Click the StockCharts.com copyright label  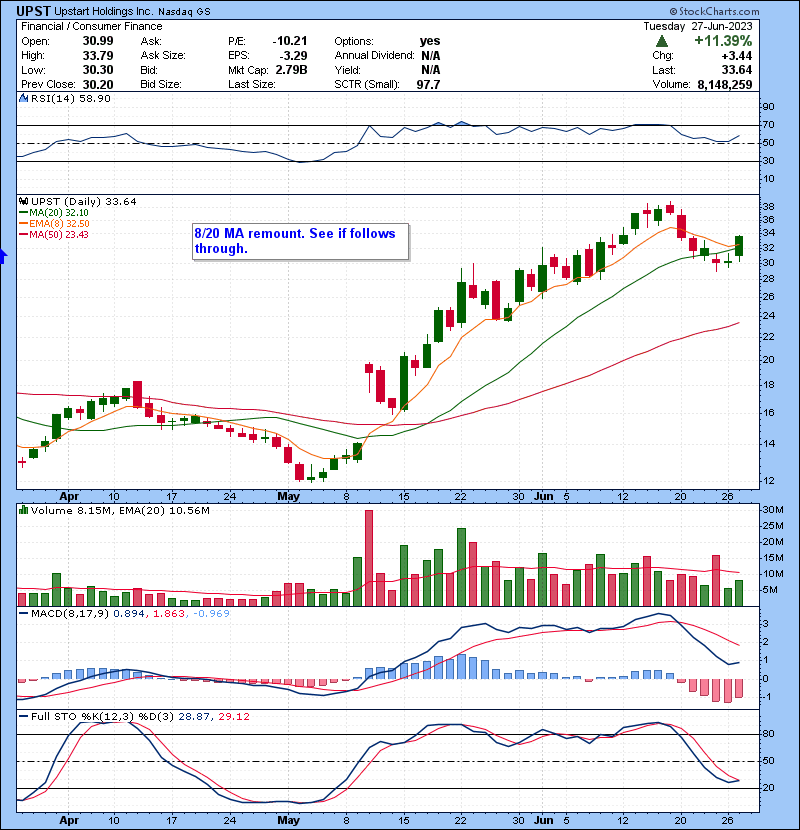point(714,11)
